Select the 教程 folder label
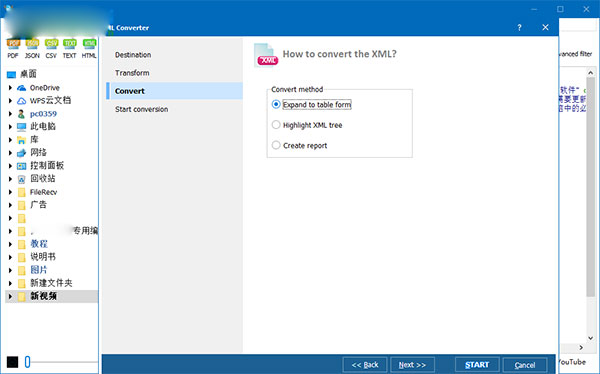This screenshot has width=600, height=374. pyautogui.click(x=39, y=244)
